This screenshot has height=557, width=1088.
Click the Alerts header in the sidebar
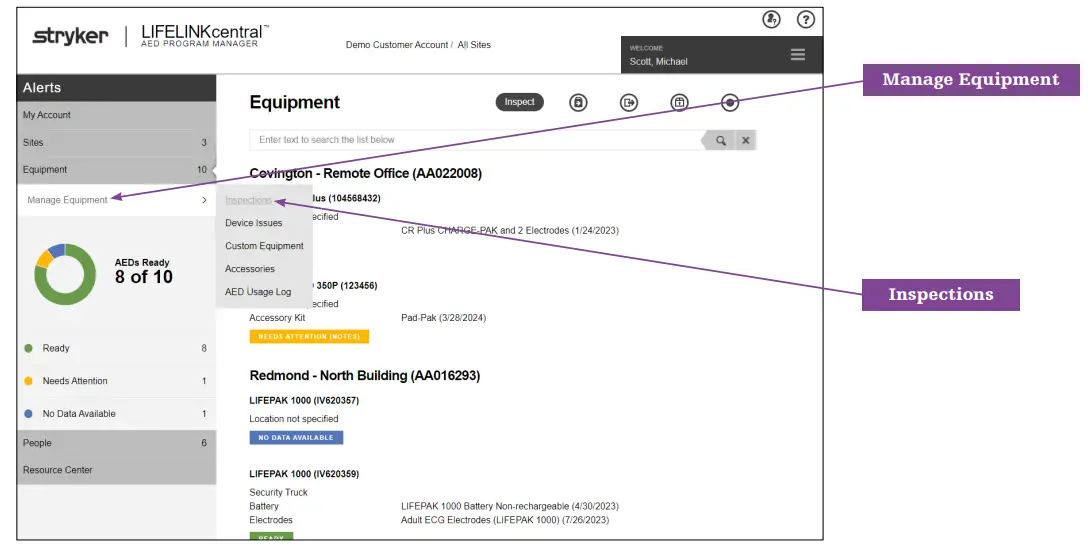(x=117, y=87)
